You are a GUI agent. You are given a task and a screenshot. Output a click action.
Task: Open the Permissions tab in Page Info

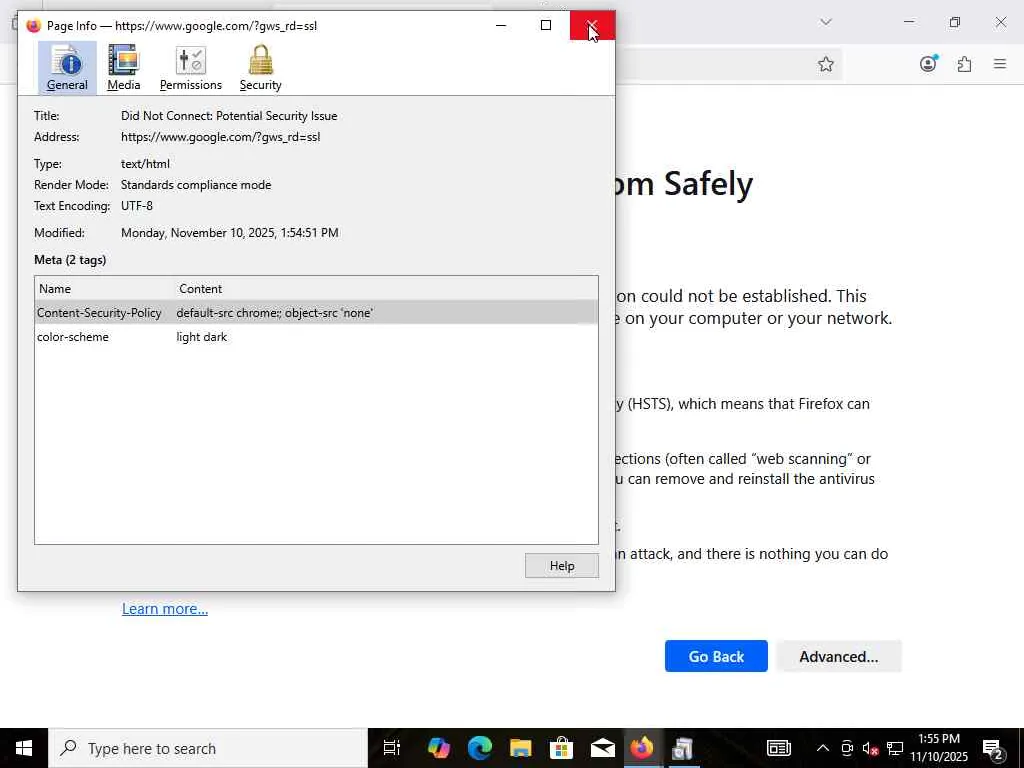tap(191, 68)
